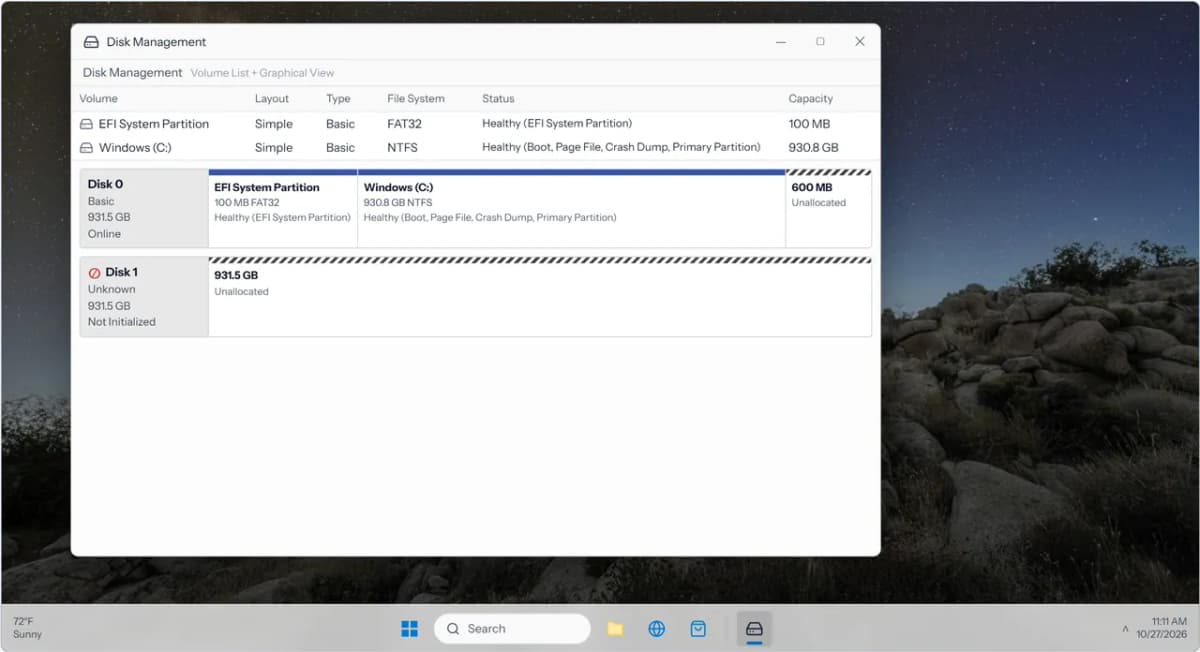This screenshot has width=1200, height=652.
Task: Click the drive icon beside Windows (C:) row
Action: pos(86,148)
